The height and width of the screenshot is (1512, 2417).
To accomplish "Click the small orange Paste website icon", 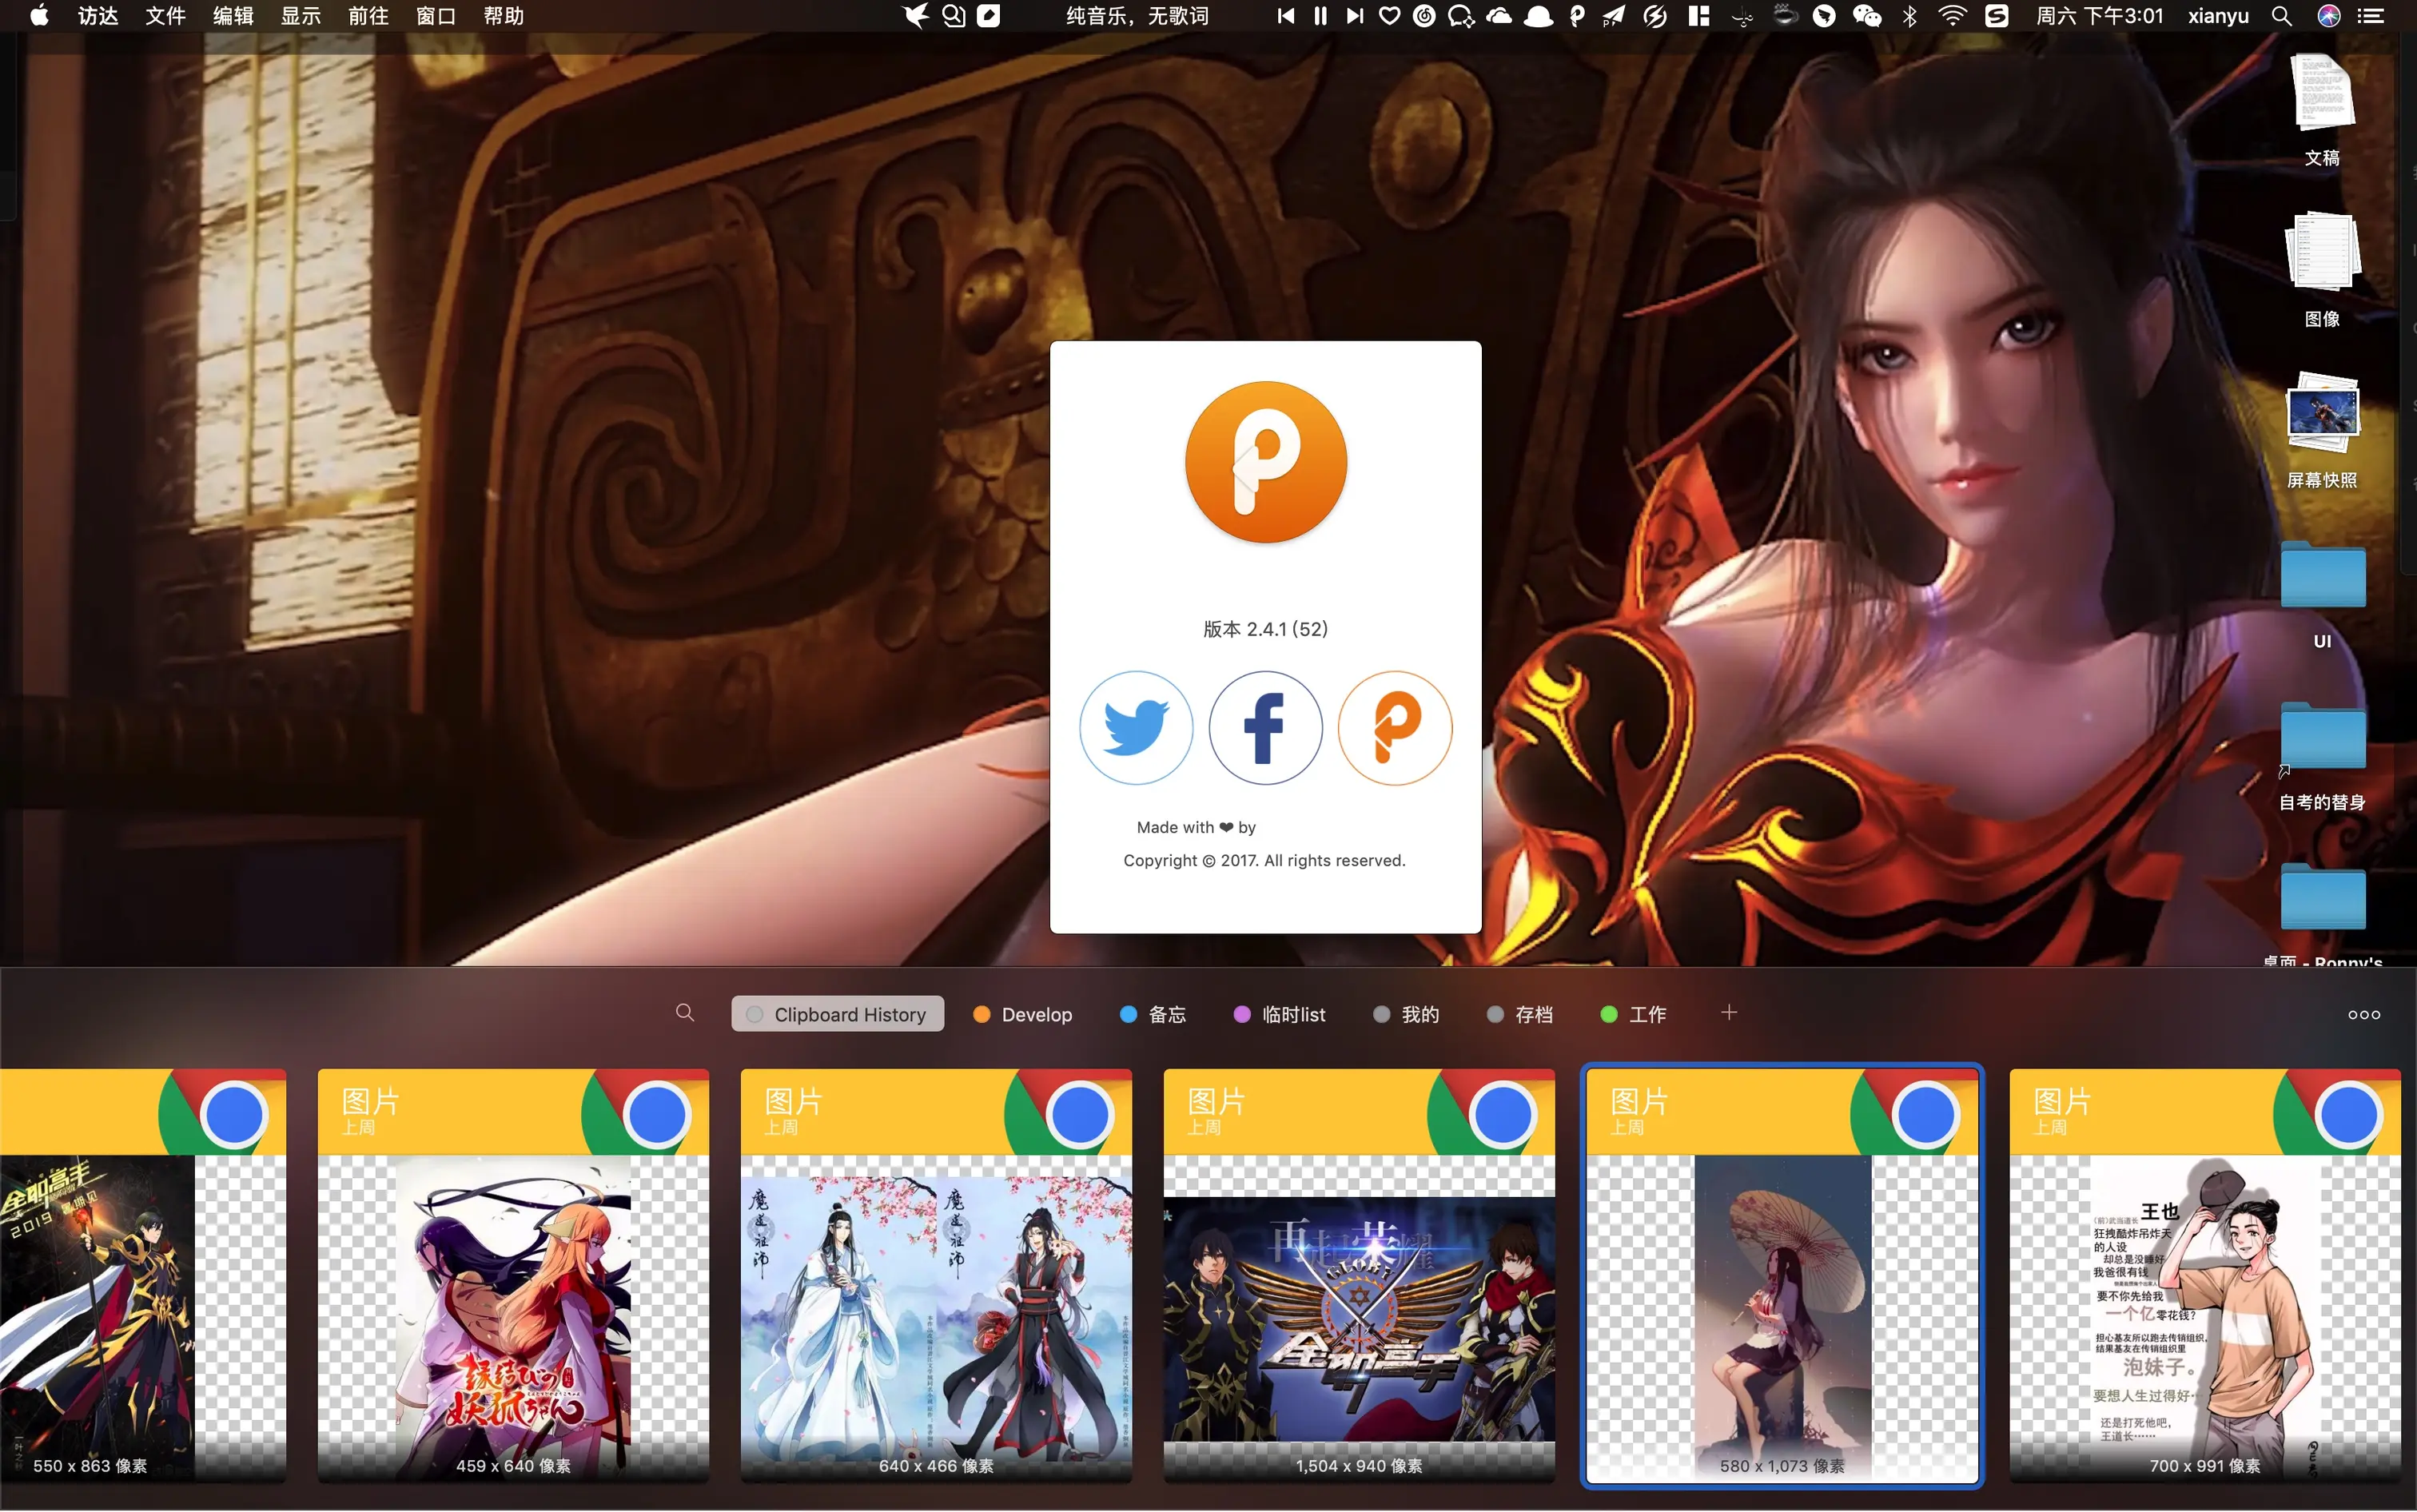I will point(1395,727).
